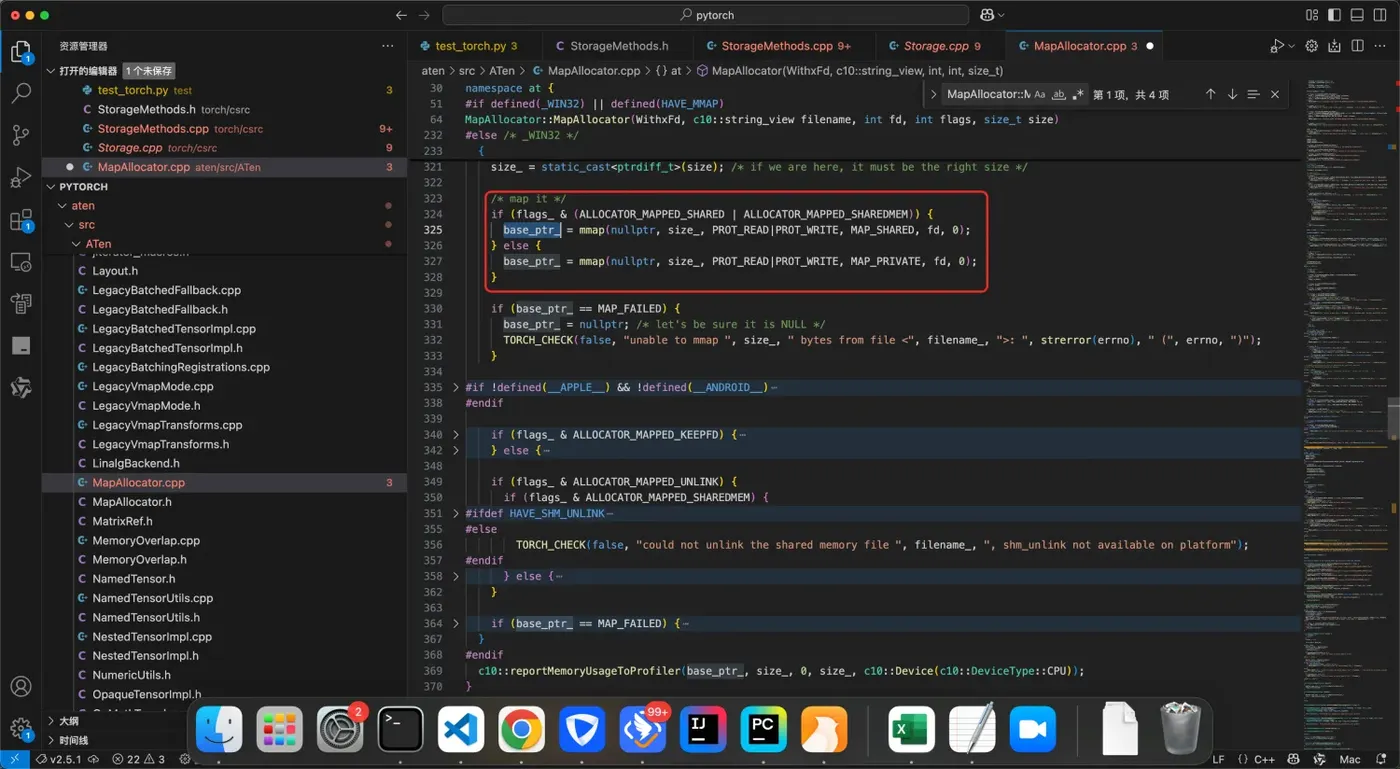Screen dimensions: 1400x769
Task: Collapse the PYTORCH folder section
Action: click(x=51, y=187)
